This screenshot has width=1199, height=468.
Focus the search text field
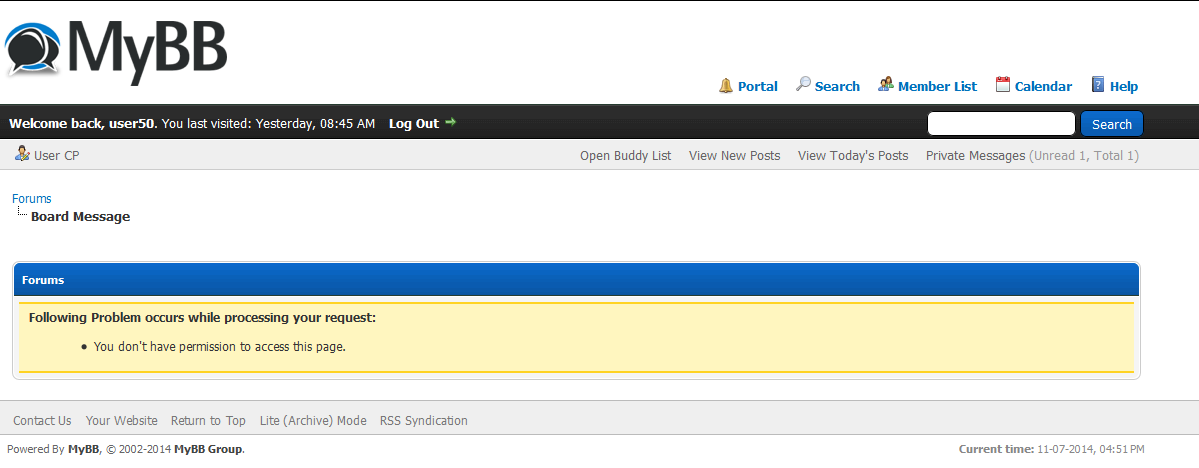coord(1001,124)
